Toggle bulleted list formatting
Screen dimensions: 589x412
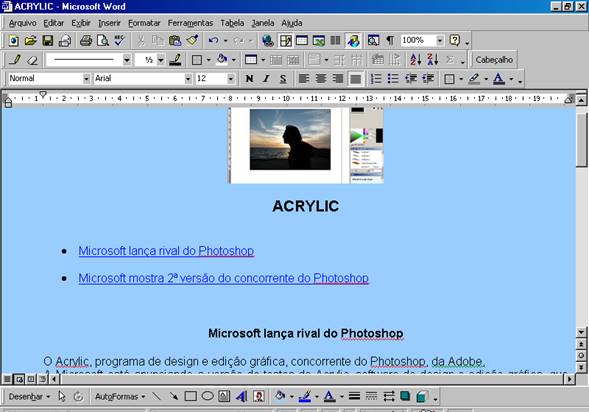point(393,78)
